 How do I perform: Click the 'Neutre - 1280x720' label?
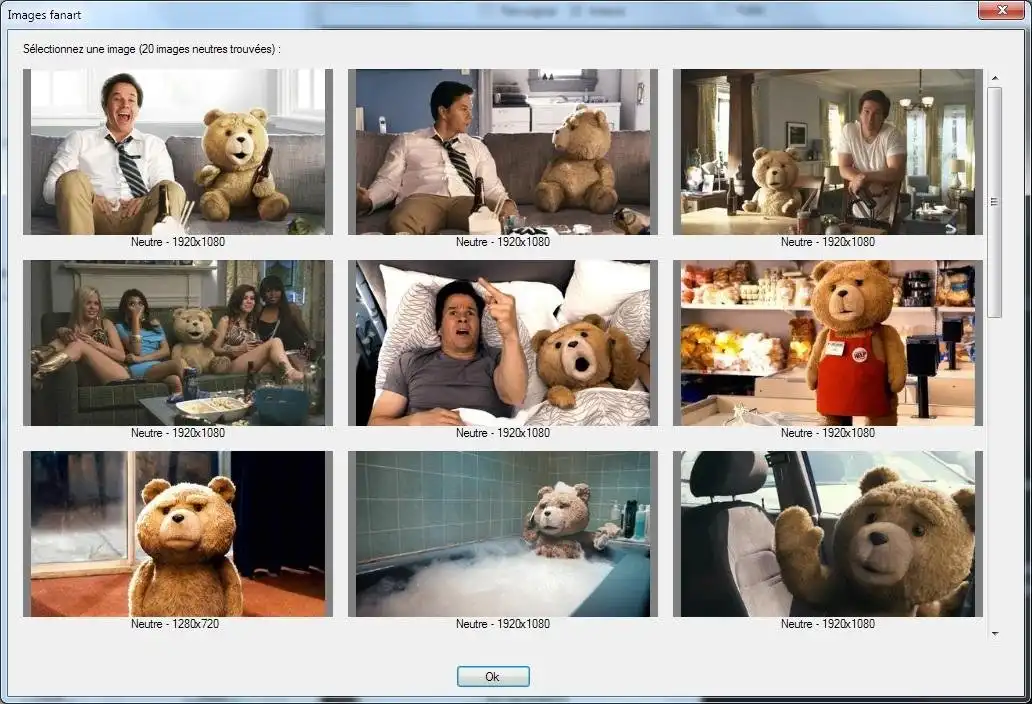coord(175,624)
